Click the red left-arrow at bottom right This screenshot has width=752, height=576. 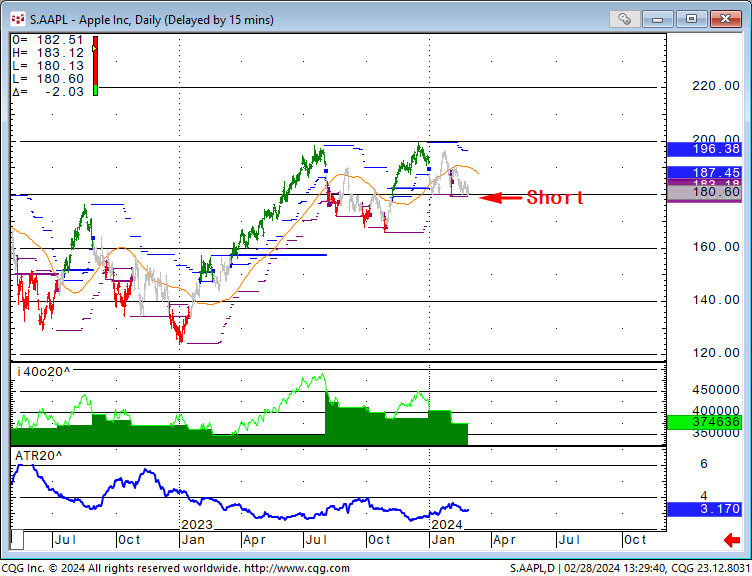732,540
